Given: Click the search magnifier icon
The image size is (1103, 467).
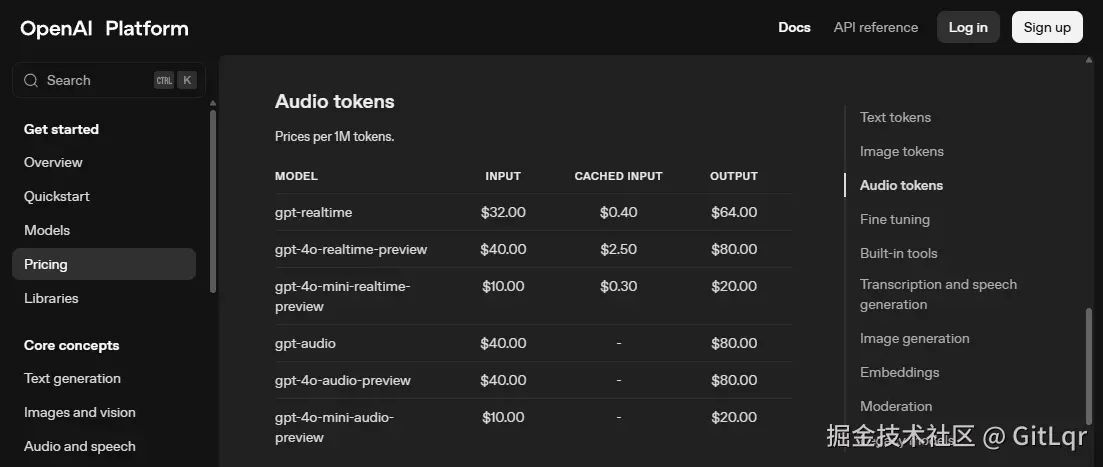Looking at the screenshot, I should coord(31,80).
